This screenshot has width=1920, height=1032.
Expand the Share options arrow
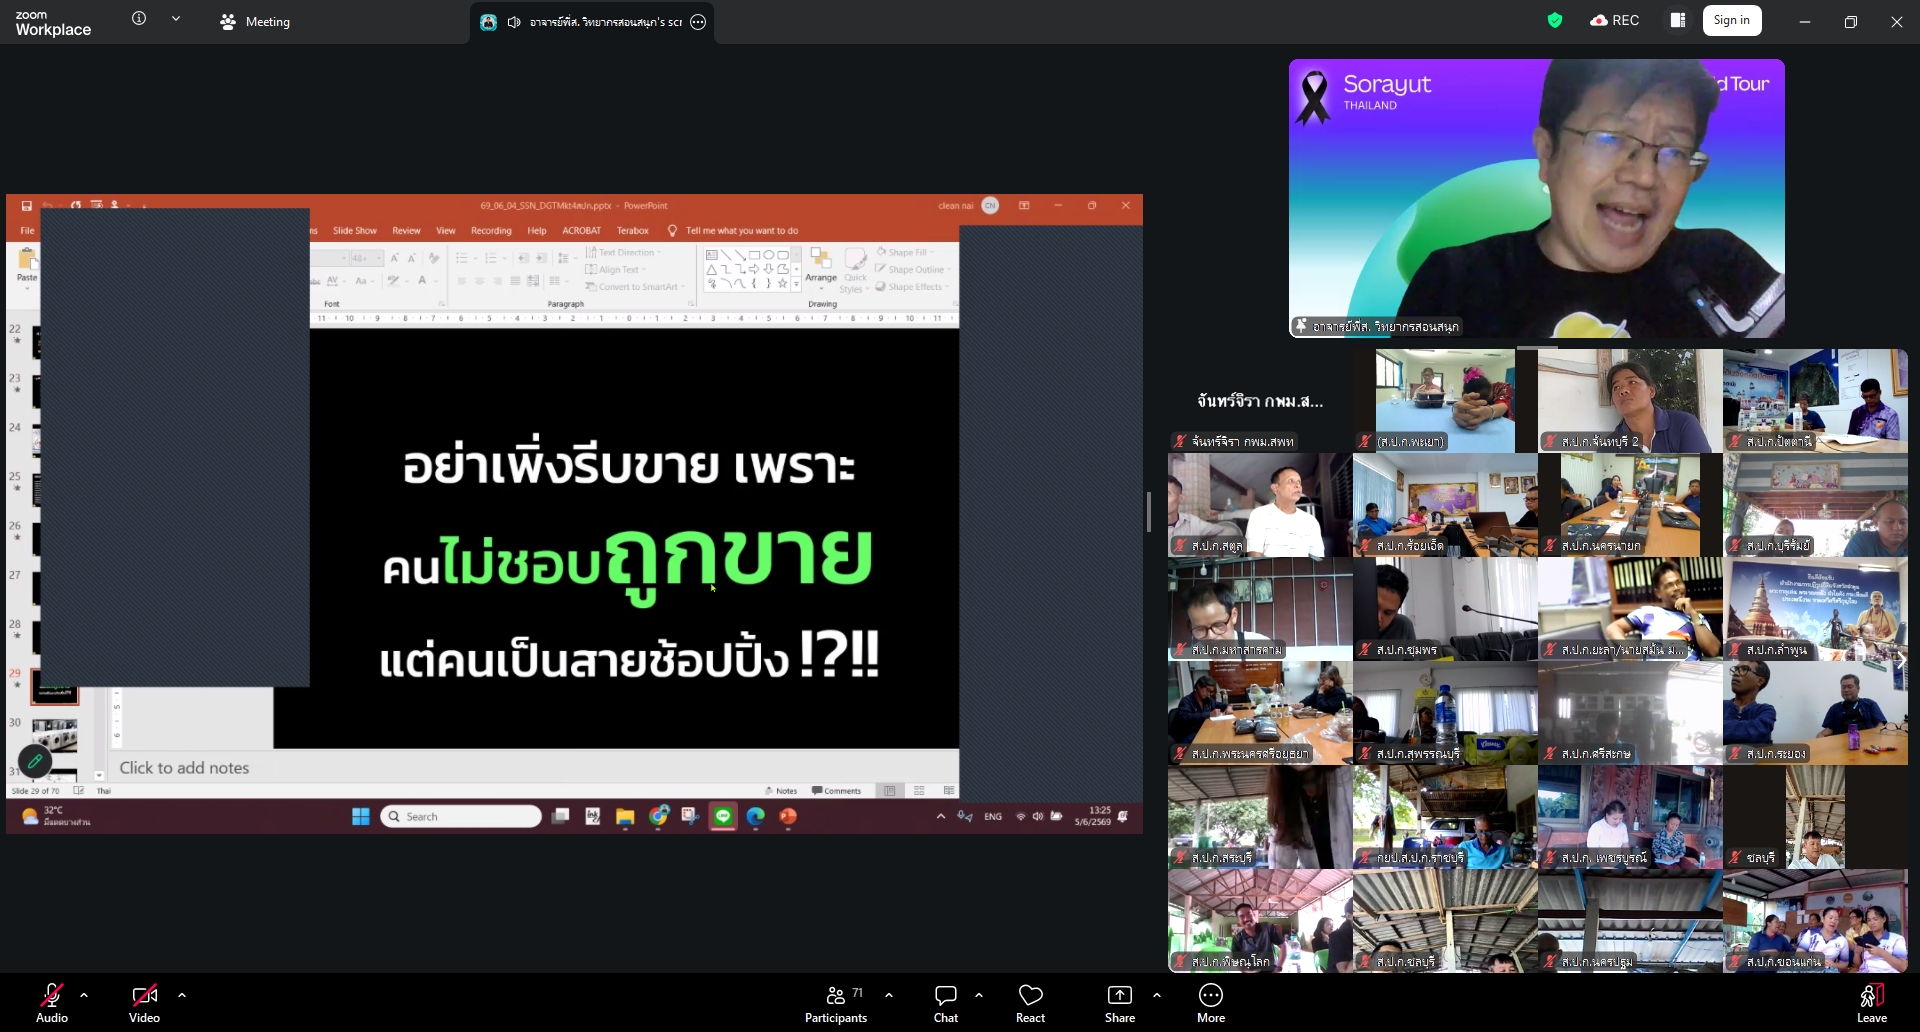click(1157, 995)
